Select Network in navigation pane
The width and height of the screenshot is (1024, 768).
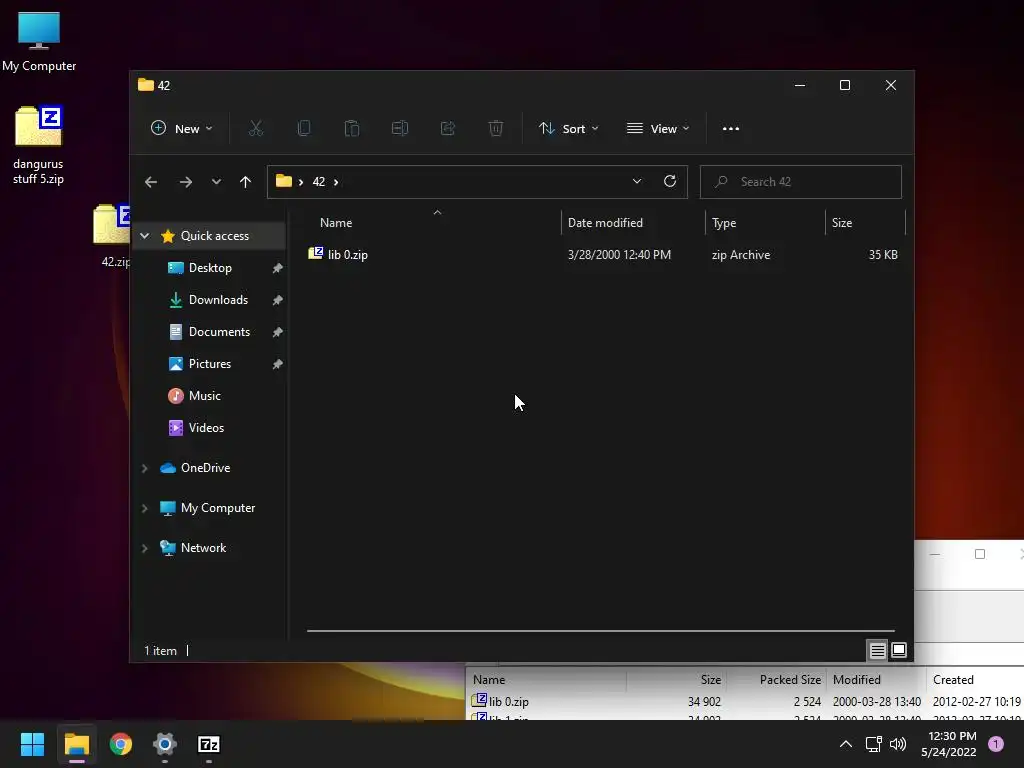tap(203, 548)
